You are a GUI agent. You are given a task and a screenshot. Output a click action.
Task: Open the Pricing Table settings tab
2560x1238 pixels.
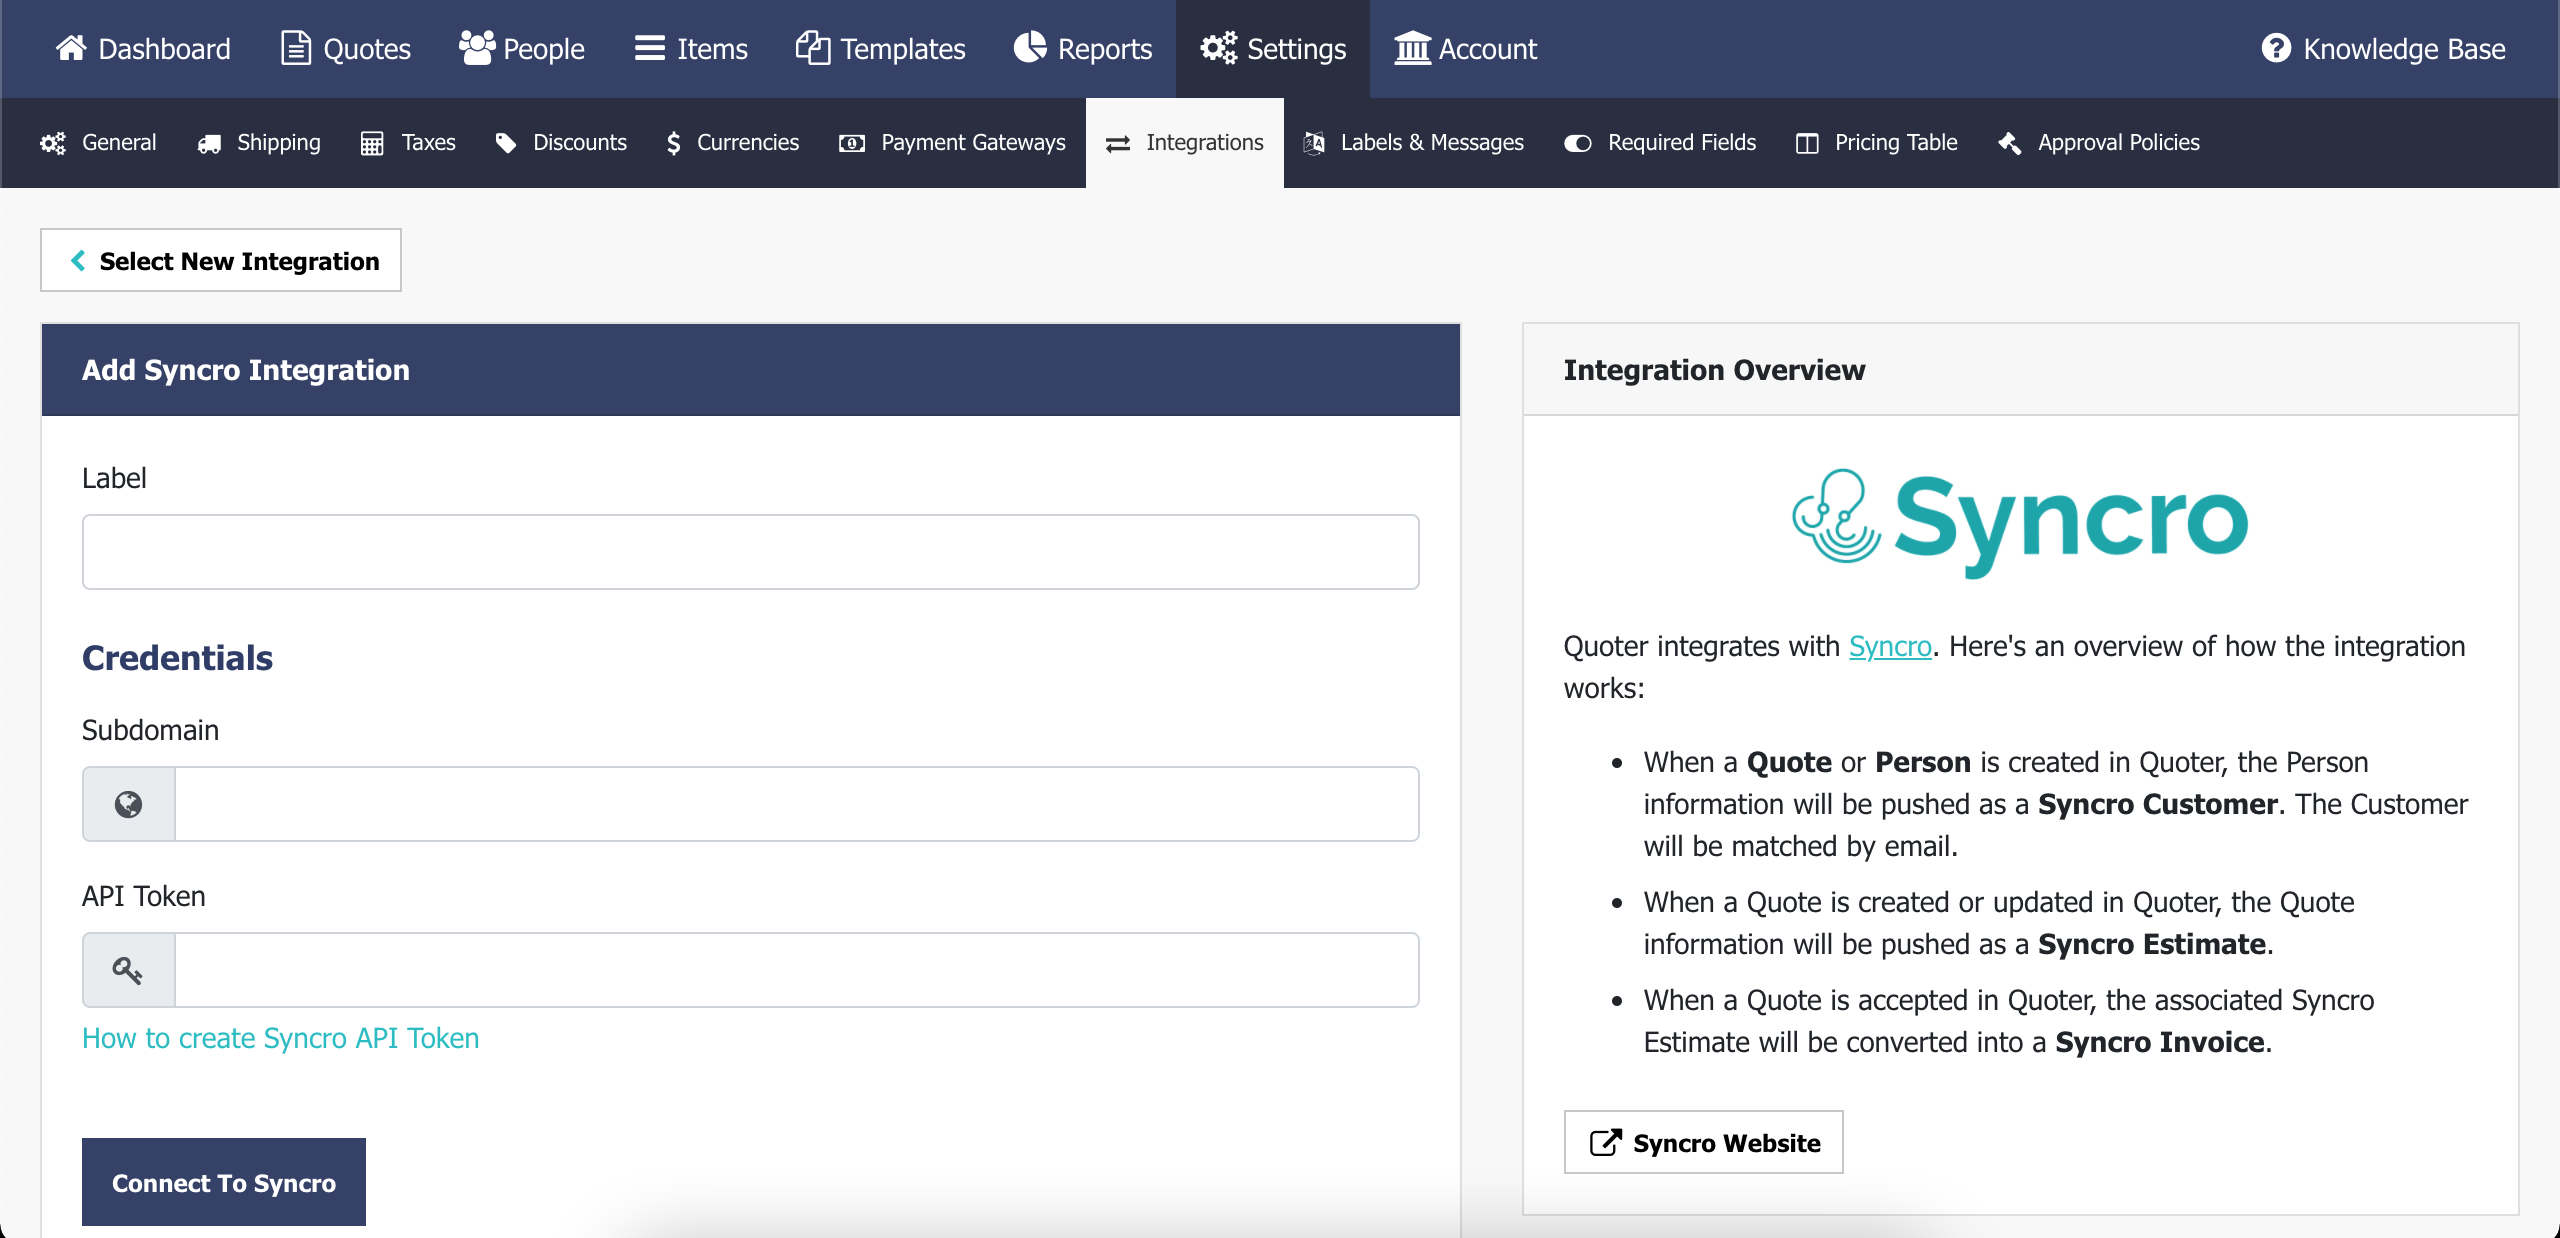tap(1877, 143)
